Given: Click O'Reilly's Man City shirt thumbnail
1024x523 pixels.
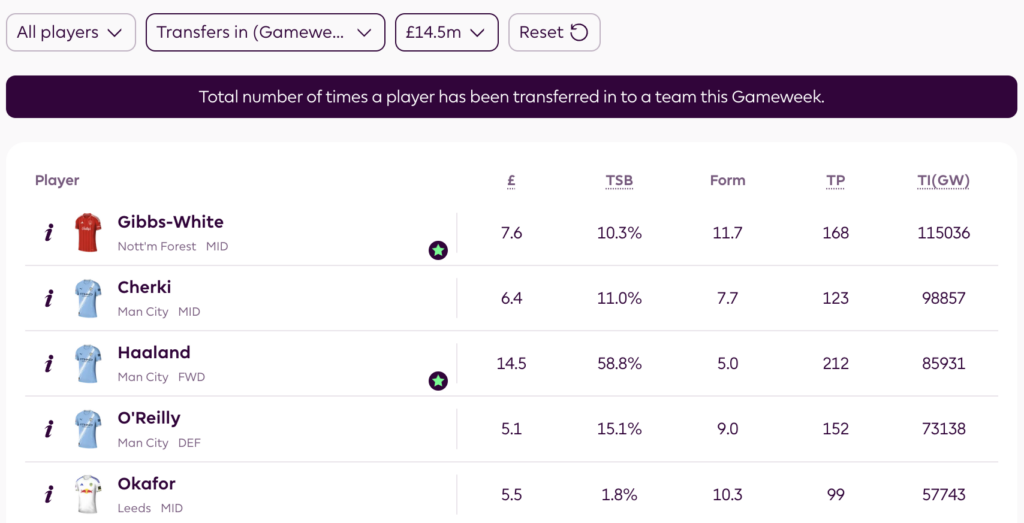Looking at the screenshot, I should click(x=88, y=429).
